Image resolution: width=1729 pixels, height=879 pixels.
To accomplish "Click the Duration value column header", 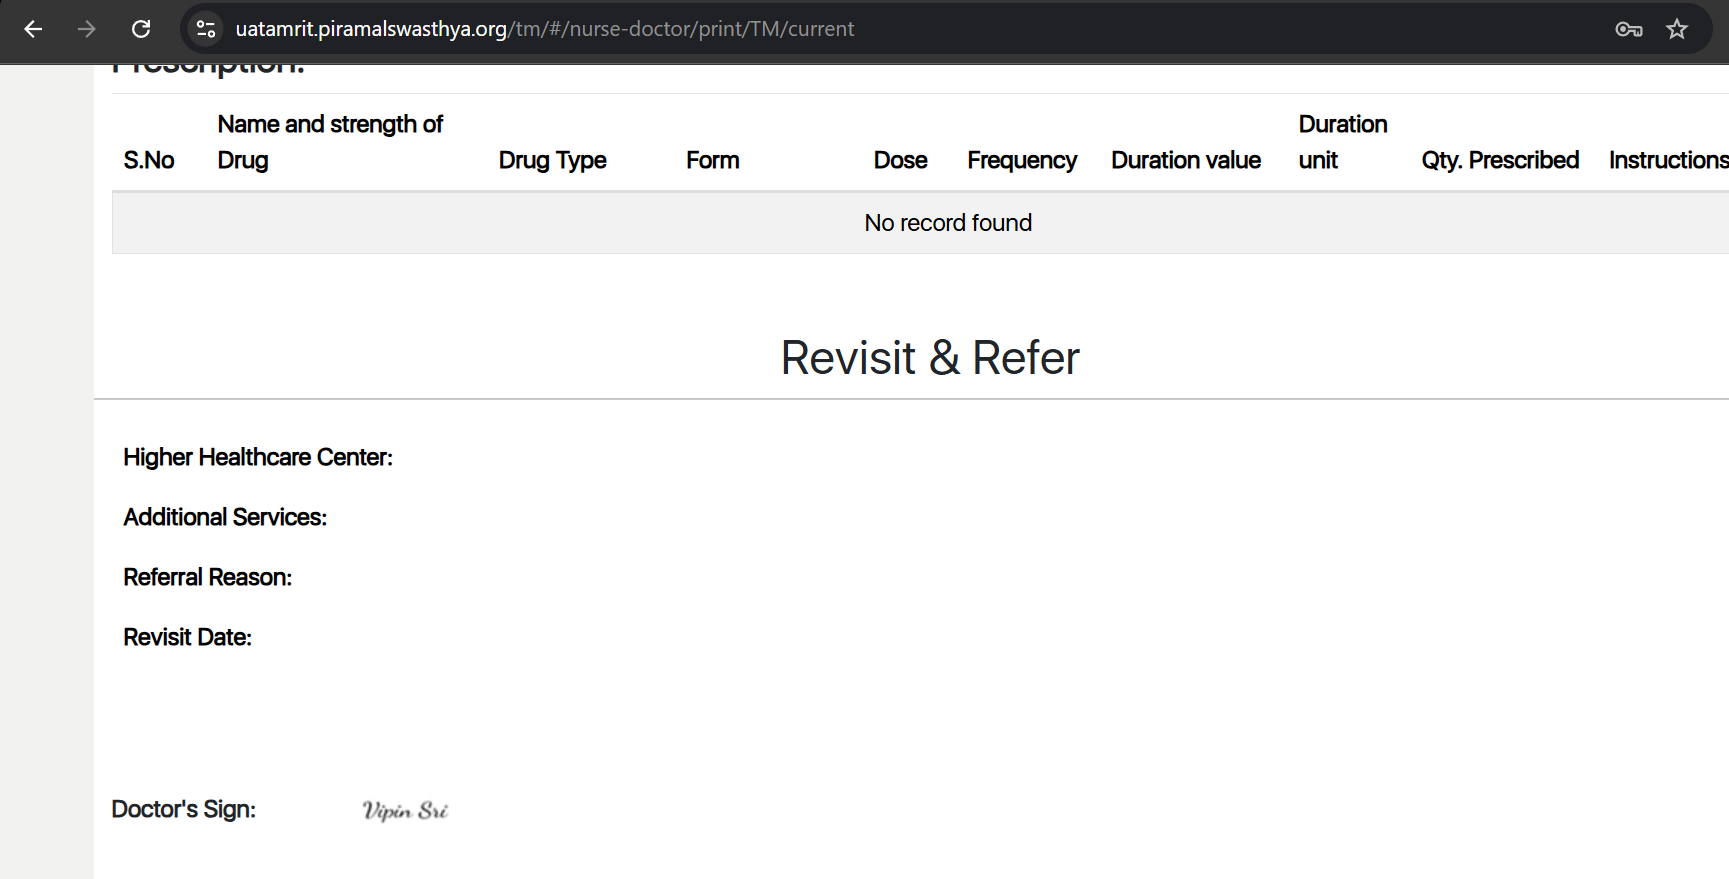I will coord(1186,160).
